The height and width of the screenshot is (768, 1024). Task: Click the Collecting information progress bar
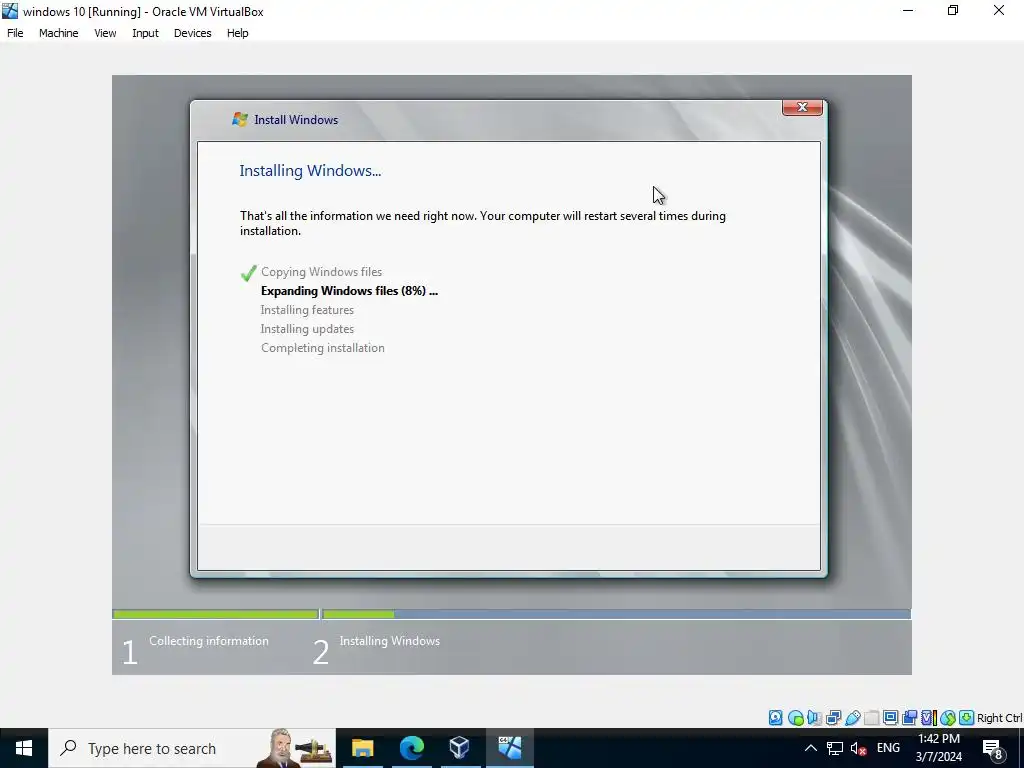click(x=215, y=614)
